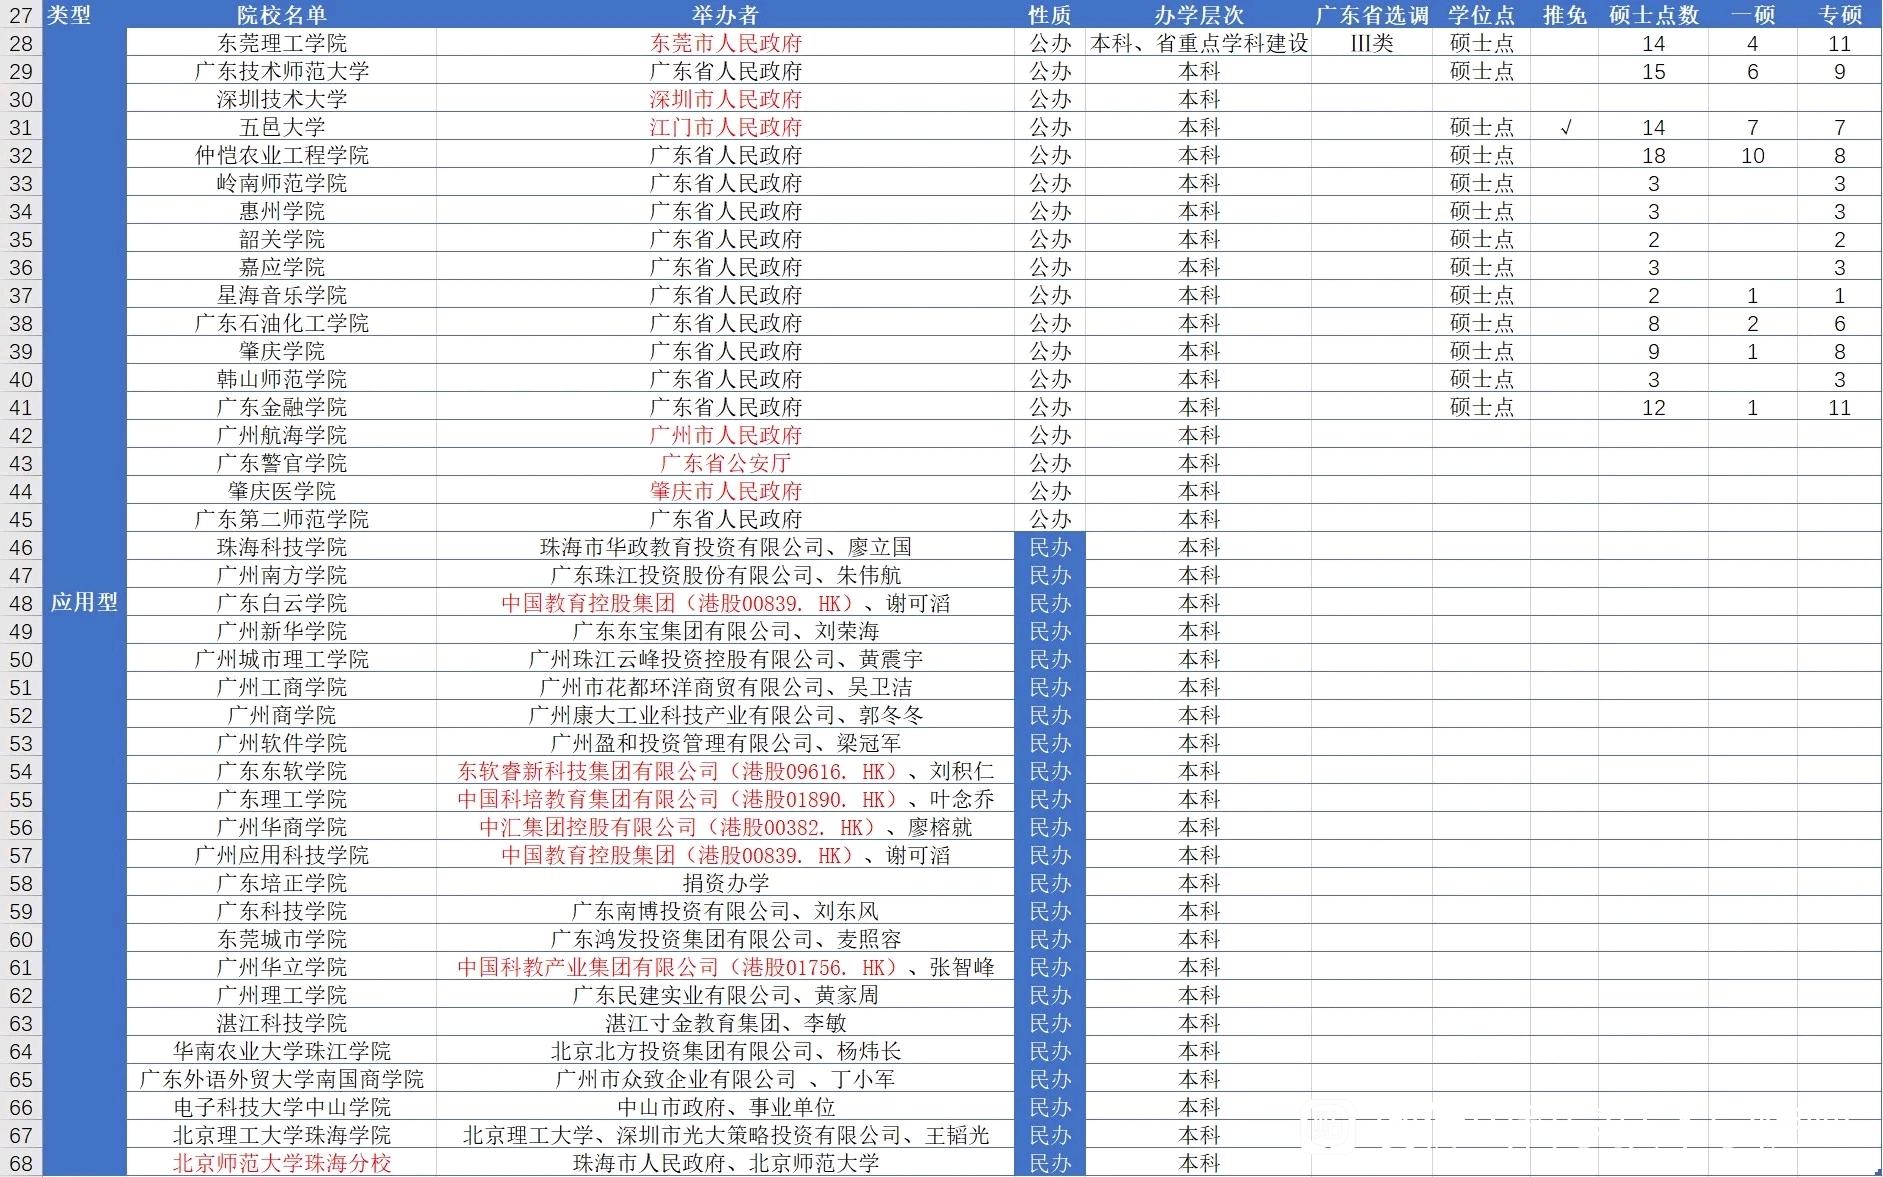Screen dimensions: 1883x1177
Task: Select the 广东技术师范大学 cell
Action: pos(282,71)
